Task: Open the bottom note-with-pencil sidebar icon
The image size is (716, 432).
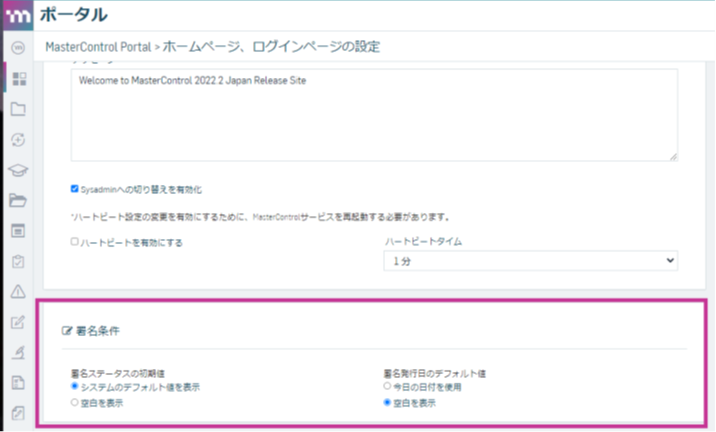Action: coord(18,413)
